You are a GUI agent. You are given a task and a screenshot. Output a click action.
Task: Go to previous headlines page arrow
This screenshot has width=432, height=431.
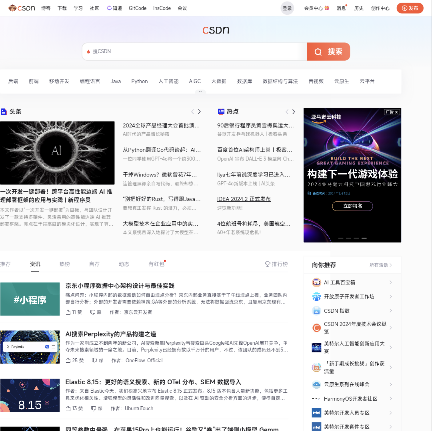[x=192, y=112]
